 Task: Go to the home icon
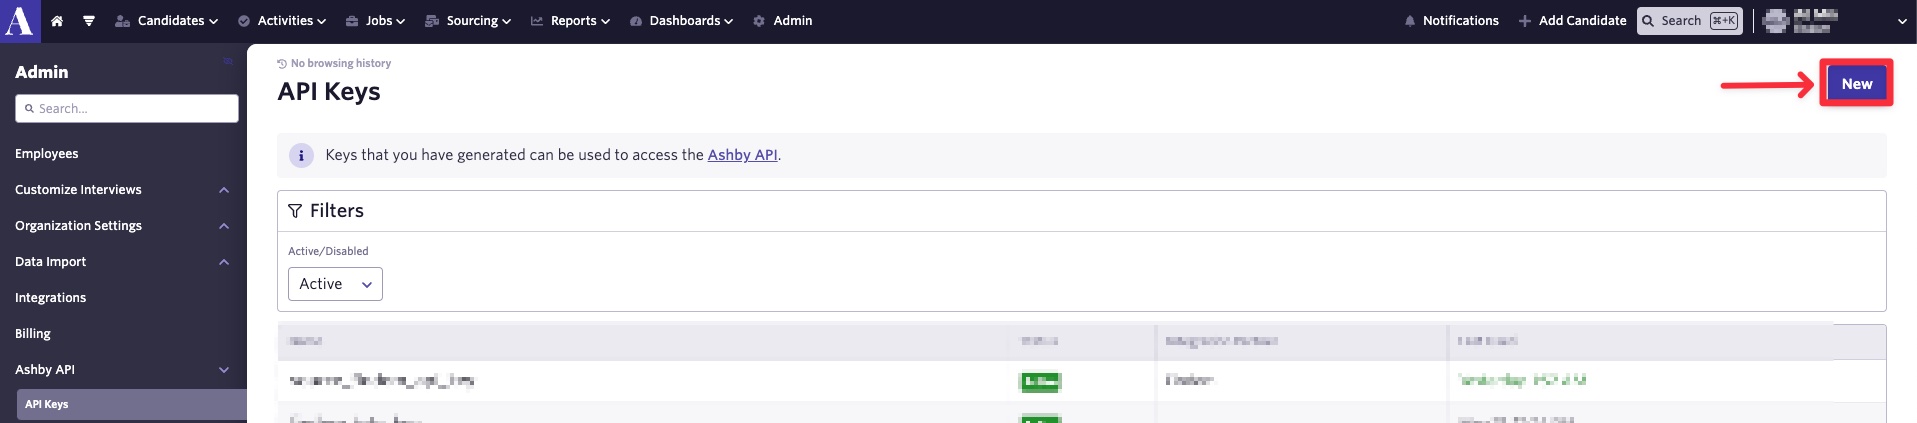tap(57, 21)
